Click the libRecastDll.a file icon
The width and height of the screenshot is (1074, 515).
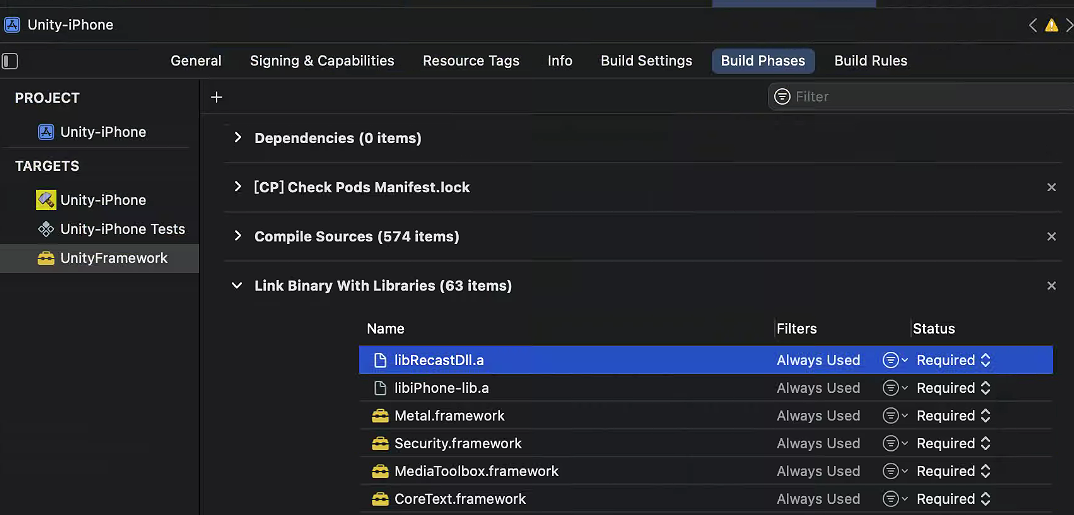[380, 360]
